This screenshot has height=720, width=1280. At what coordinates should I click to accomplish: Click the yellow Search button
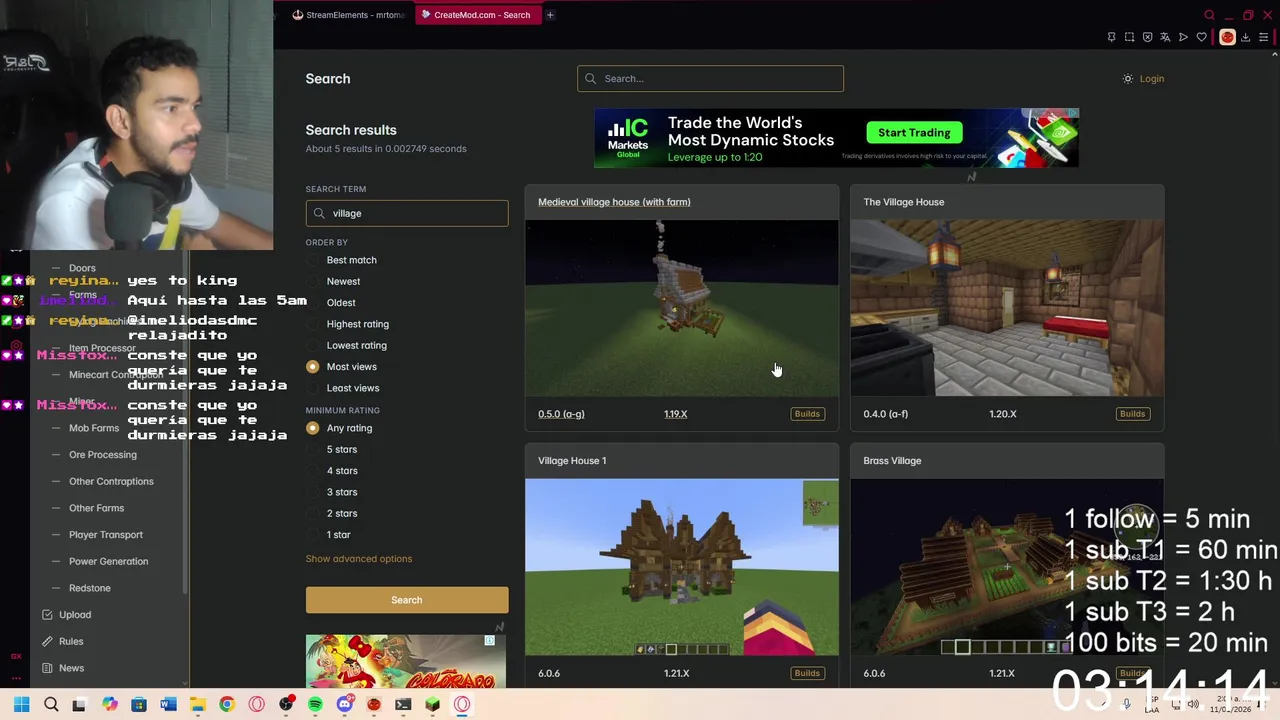coord(407,600)
